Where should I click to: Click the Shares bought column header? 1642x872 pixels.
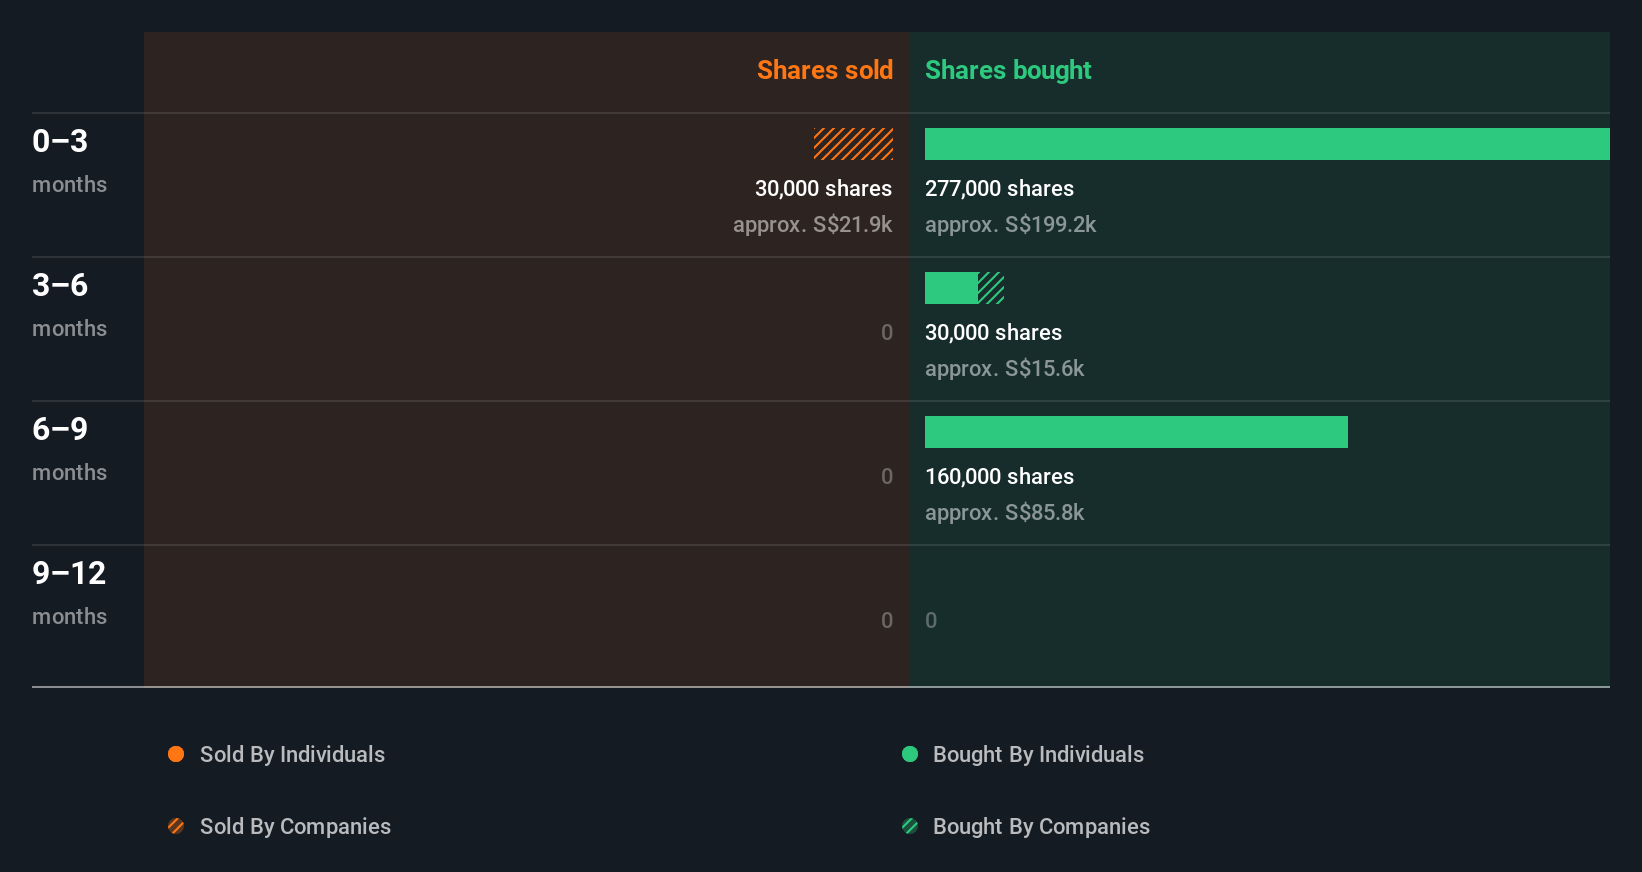click(1008, 70)
